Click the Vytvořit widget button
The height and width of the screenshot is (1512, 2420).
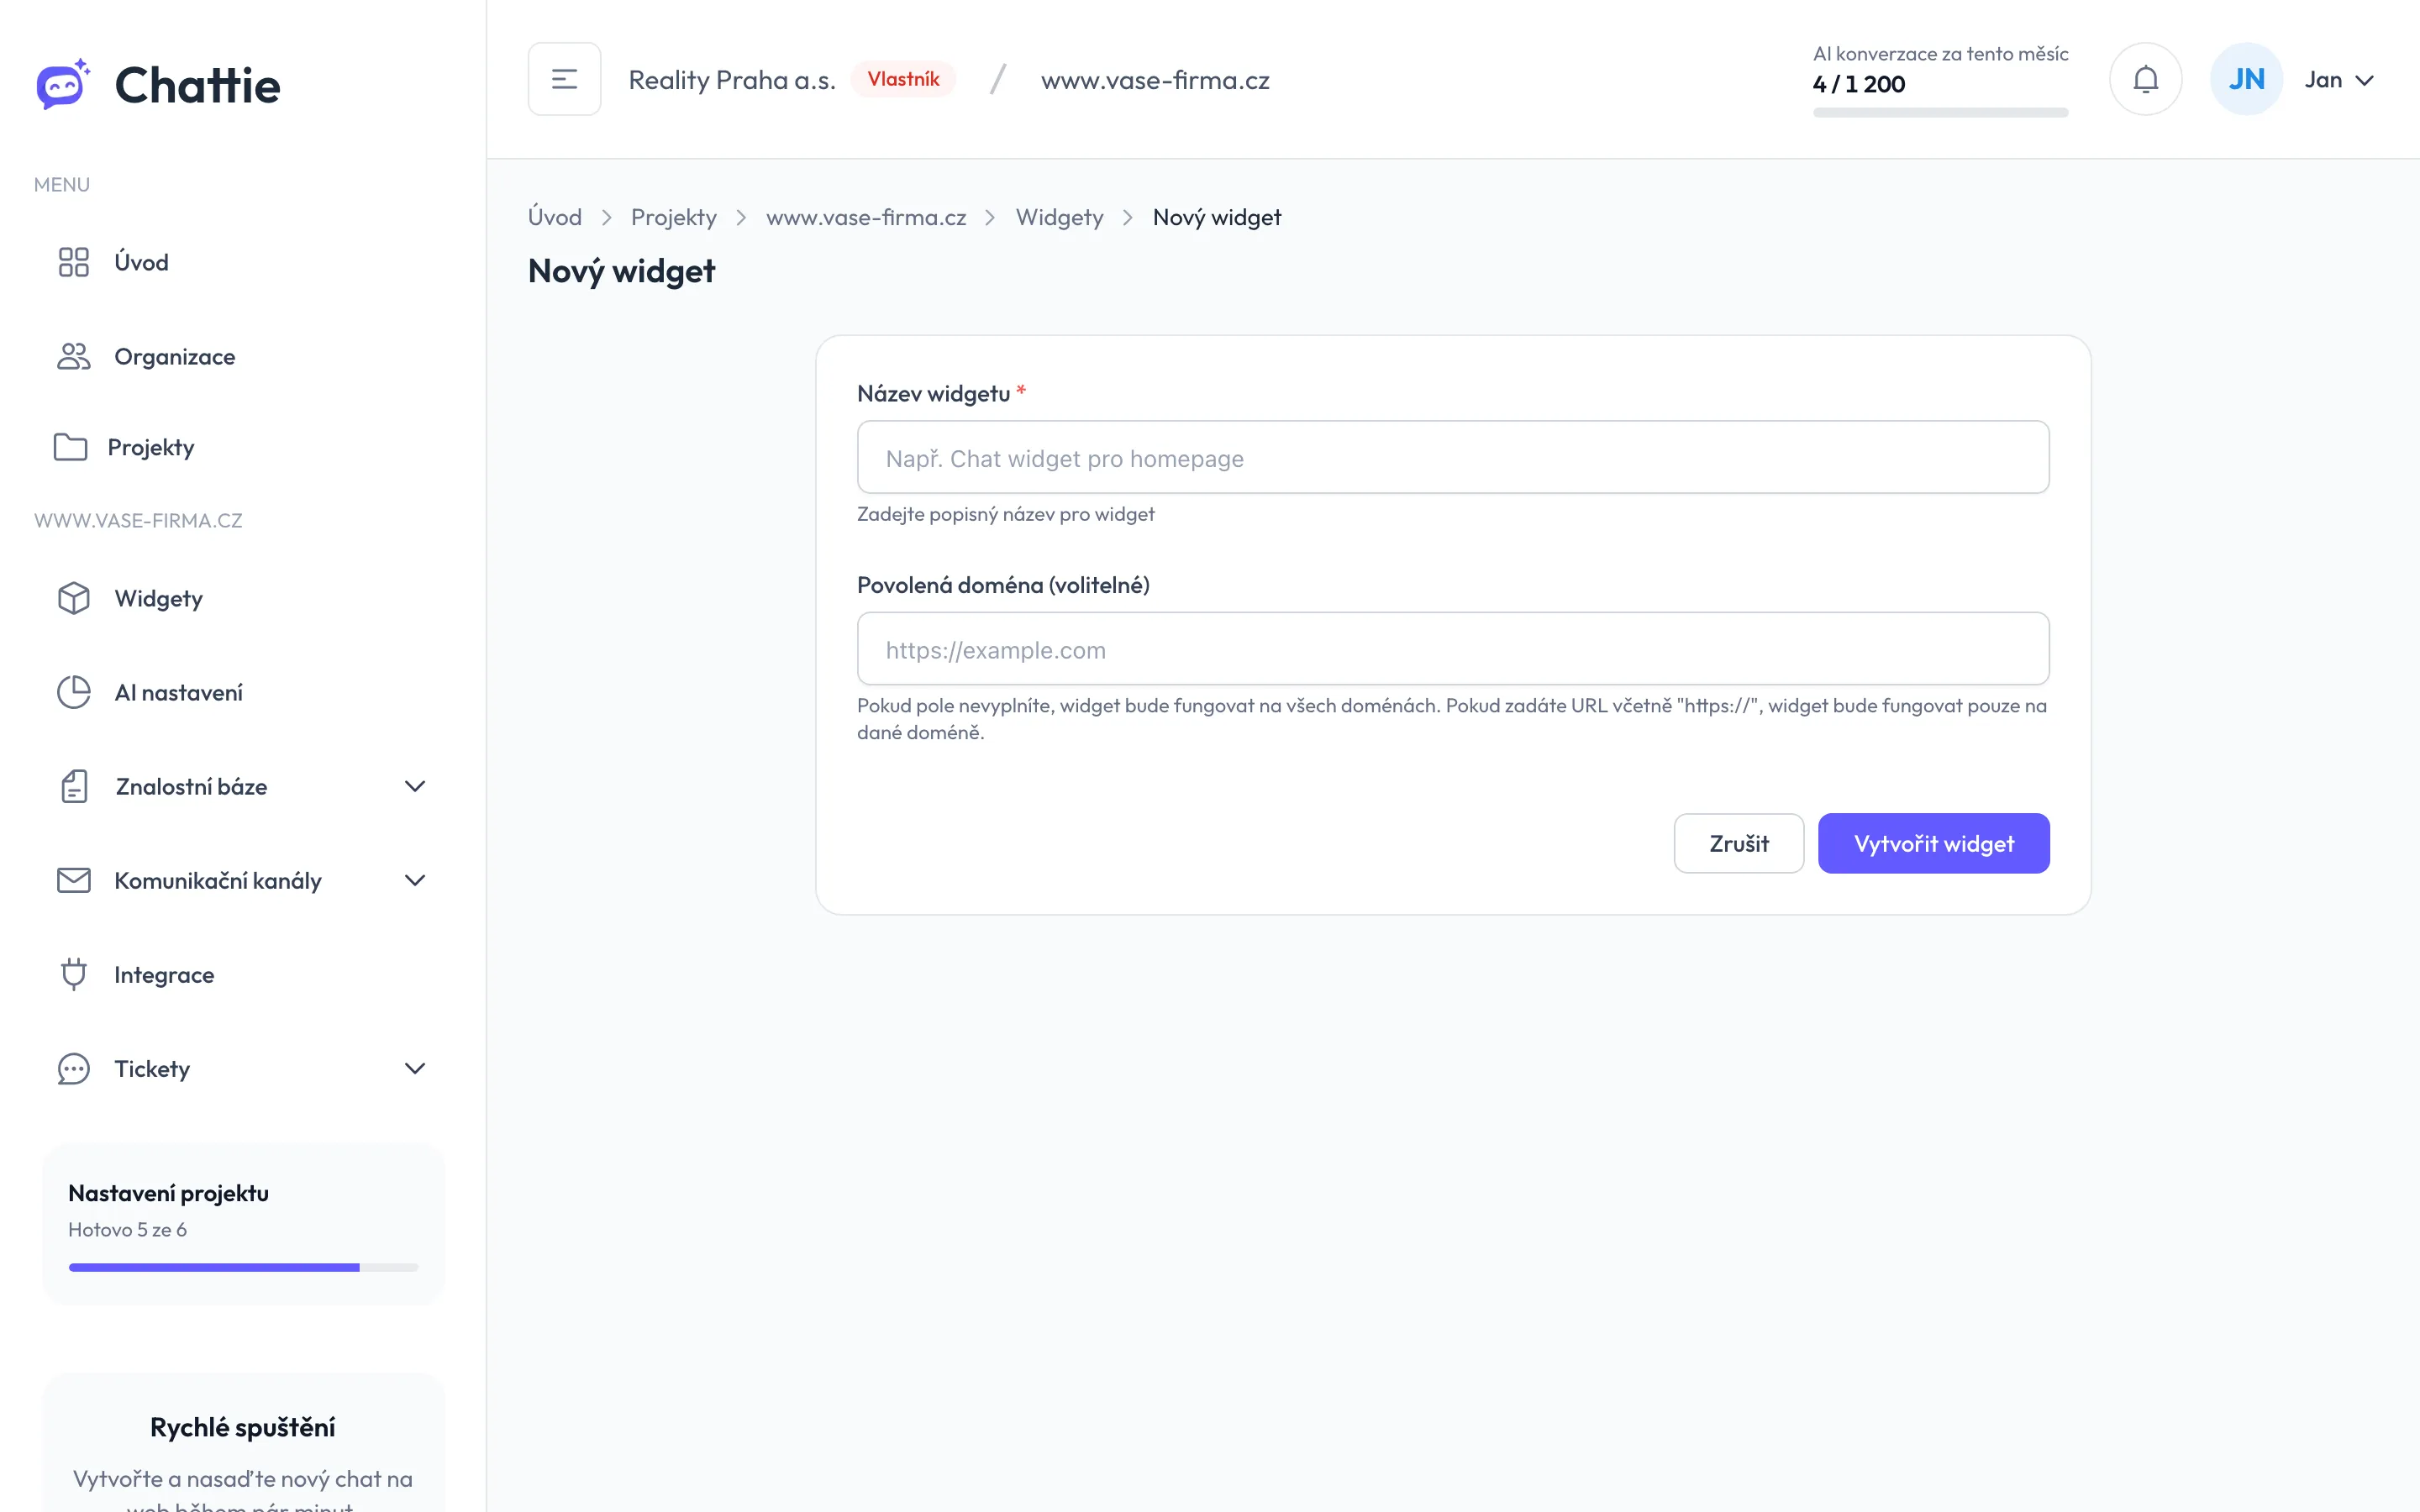pos(1933,843)
